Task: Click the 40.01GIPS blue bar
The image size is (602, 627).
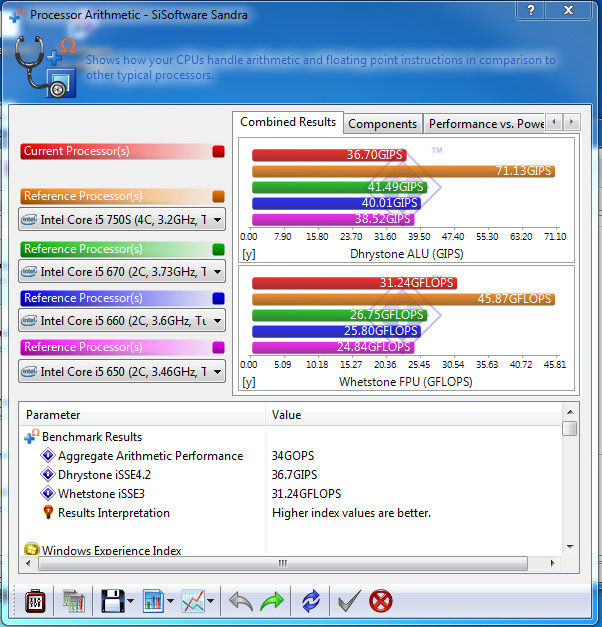Action: pyautogui.click(x=336, y=203)
